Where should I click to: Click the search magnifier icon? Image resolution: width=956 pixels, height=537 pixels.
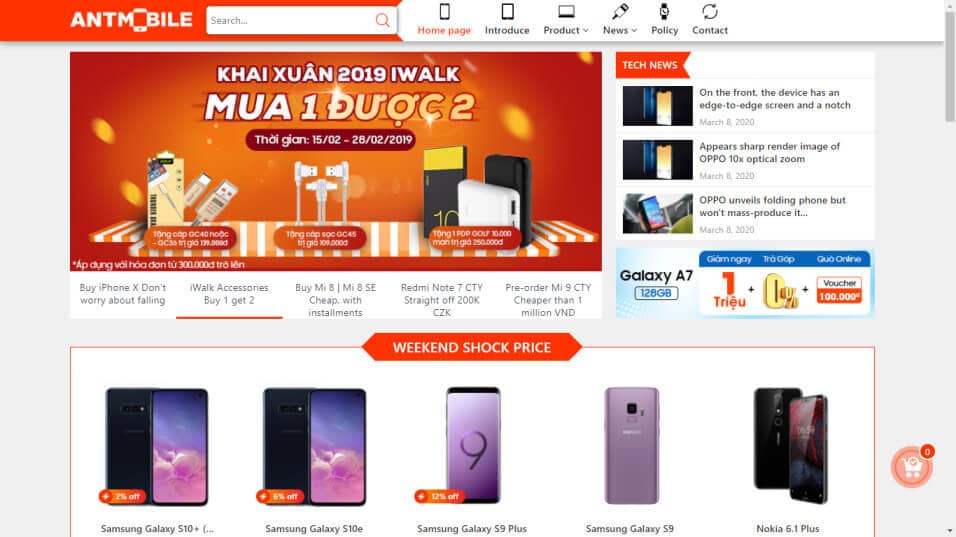click(382, 20)
